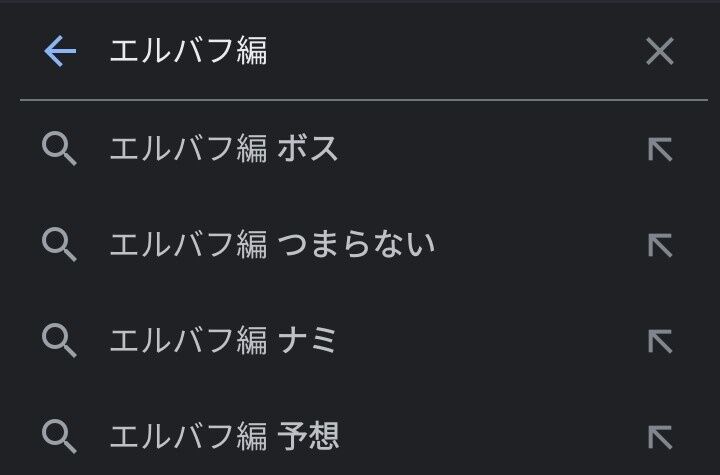Click magnifier icon beside エルバフ編 つまらない
720x475 pixels.
[59, 245]
